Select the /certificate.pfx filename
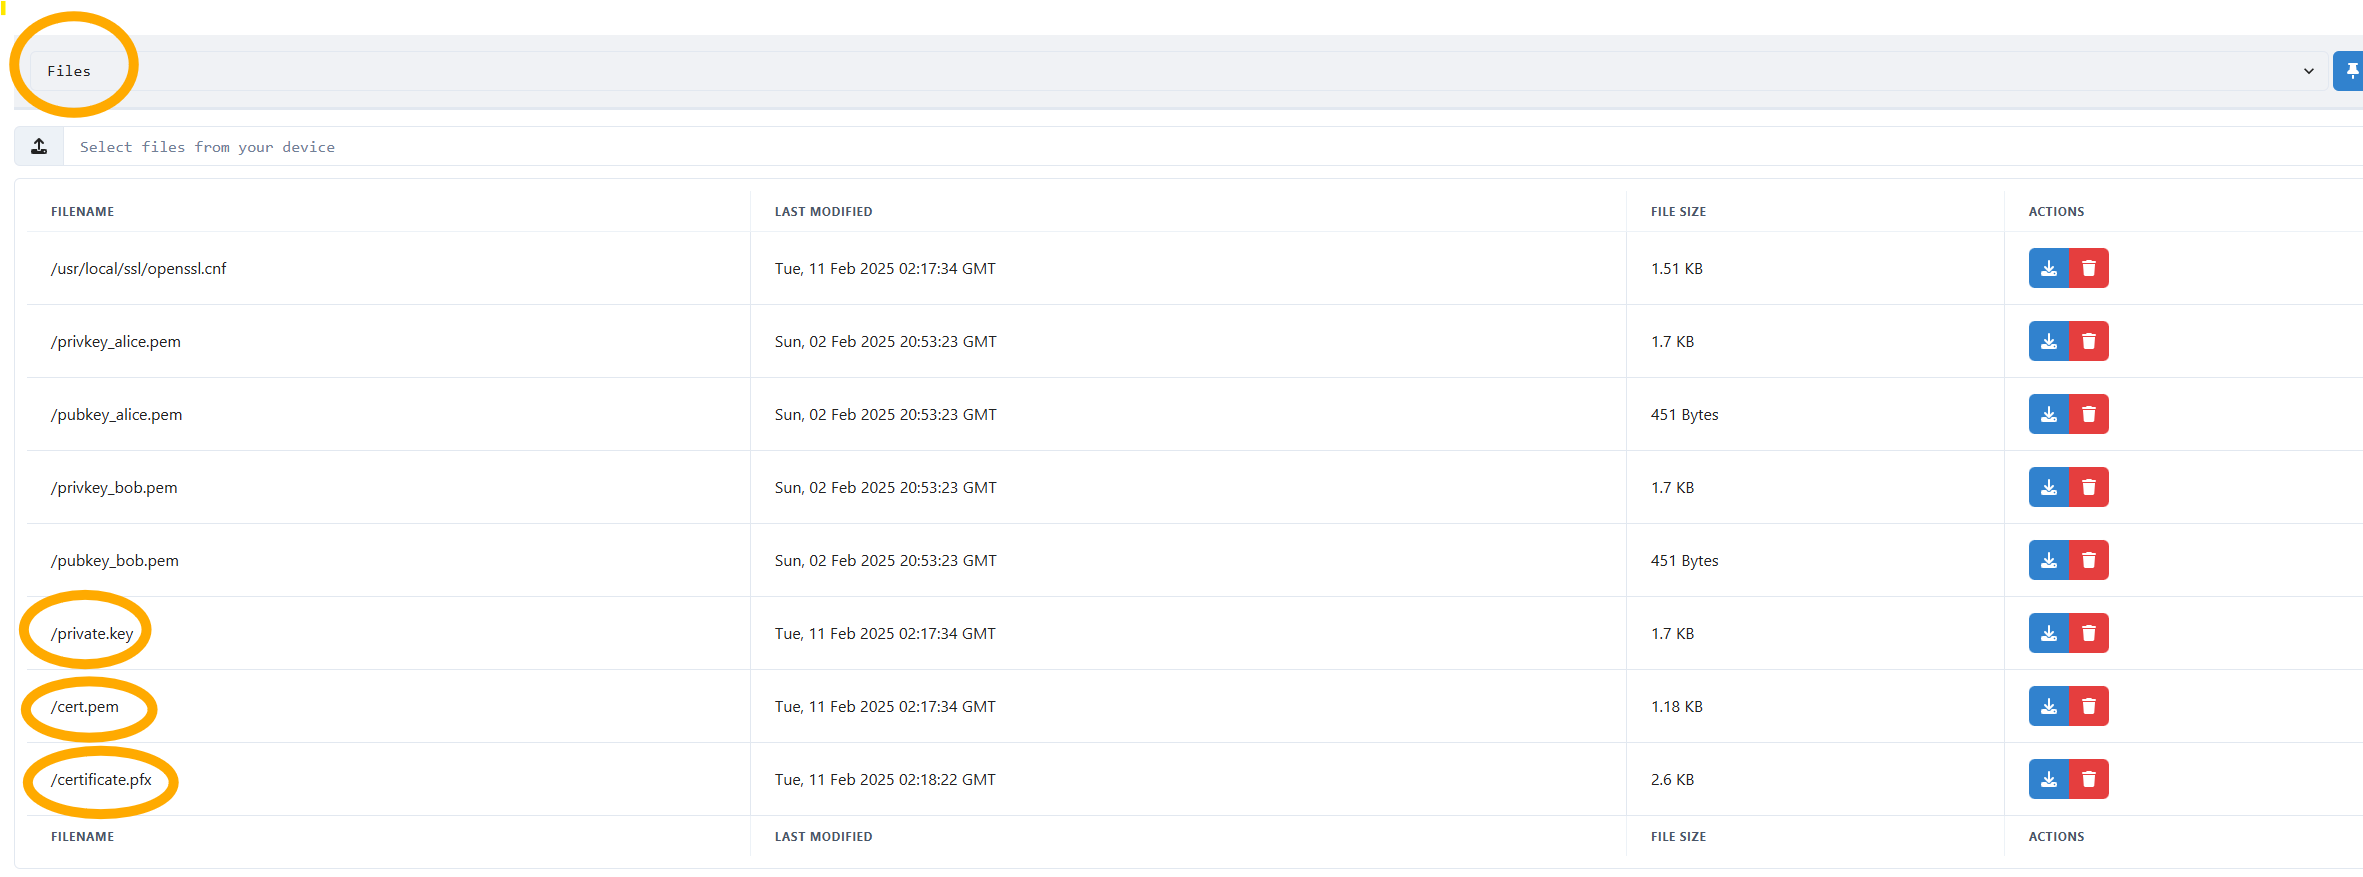The height and width of the screenshot is (877, 2363). pyautogui.click(x=101, y=780)
